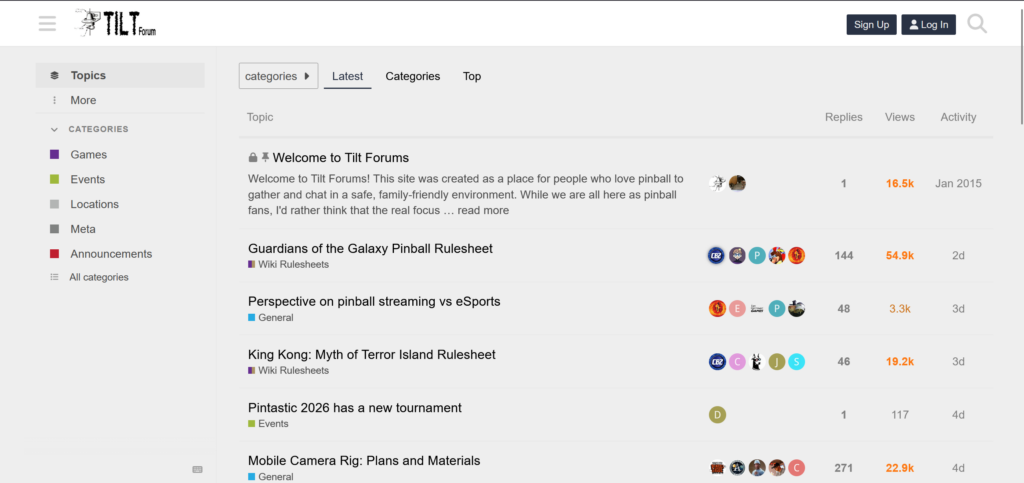Open the Meta category in sidebar
The height and width of the screenshot is (483, 1024).
(x=120, y=229)
